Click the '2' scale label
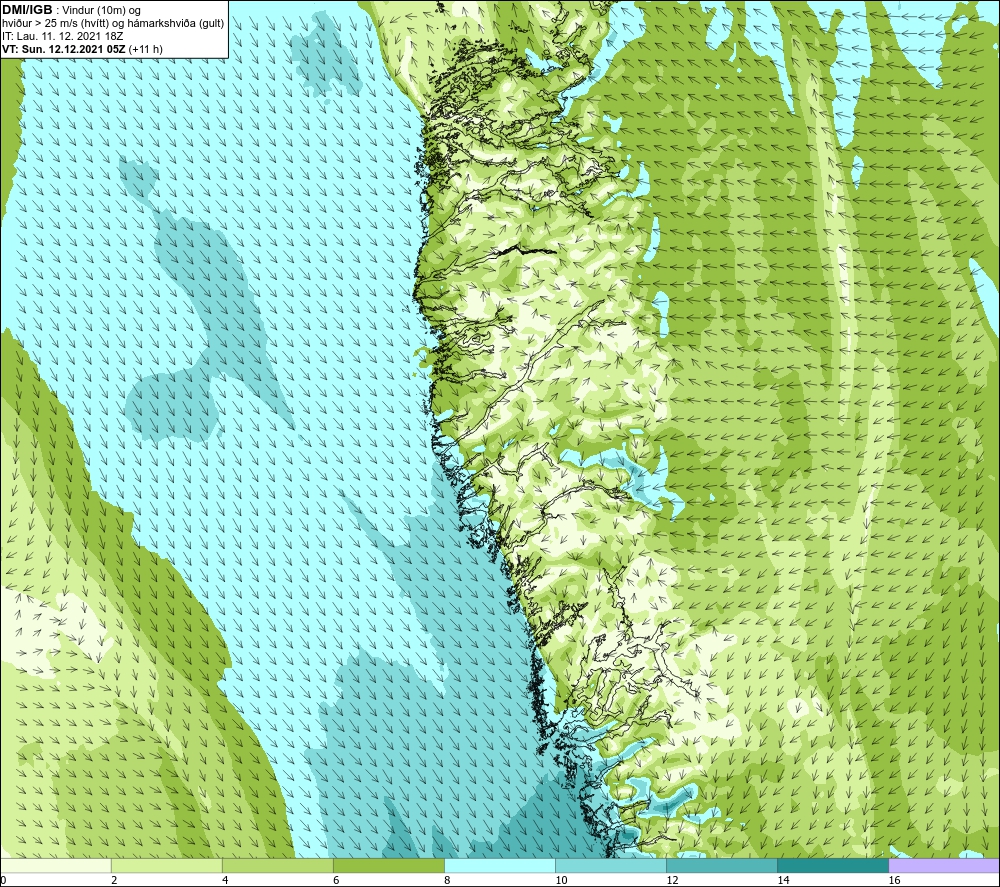 coord(114,881)
